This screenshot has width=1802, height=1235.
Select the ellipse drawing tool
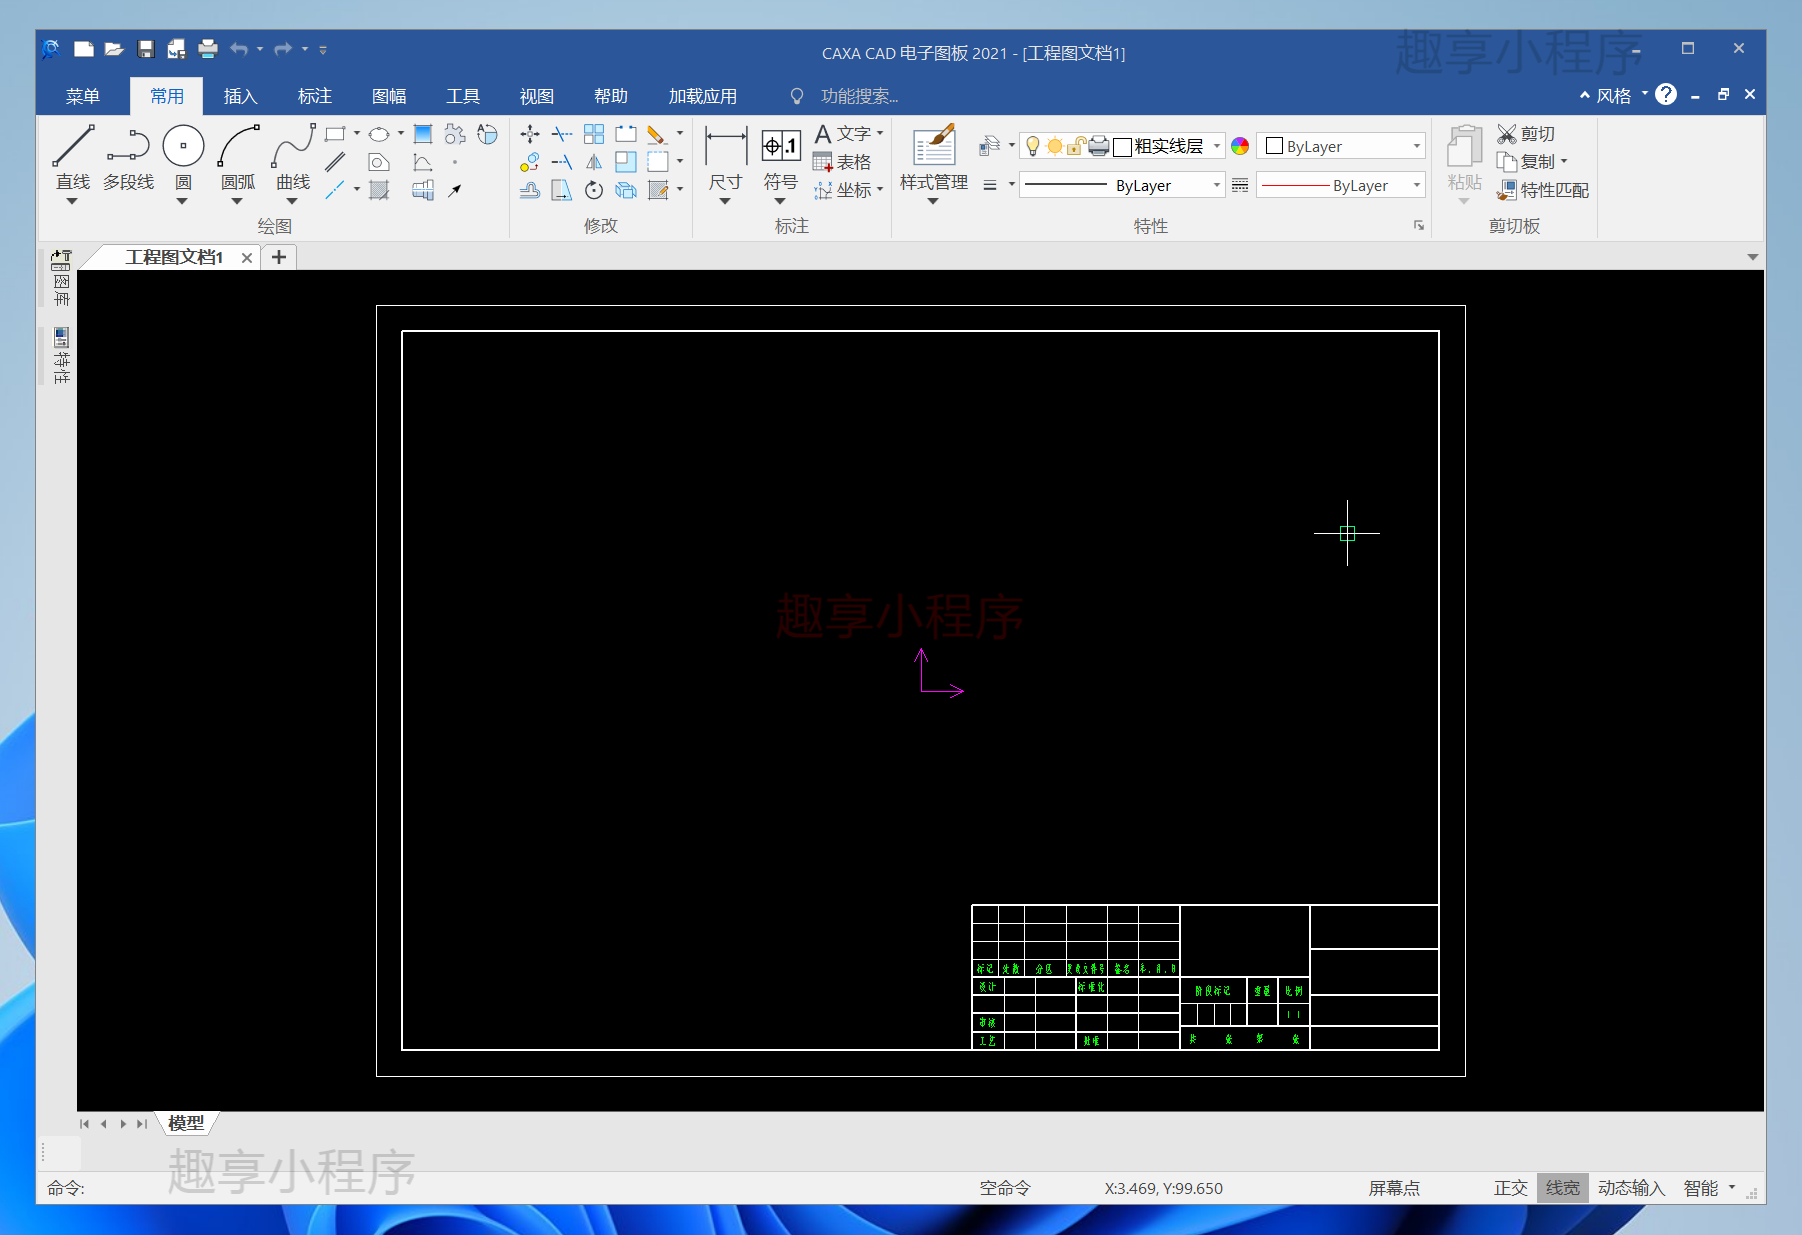coord(379,133)
